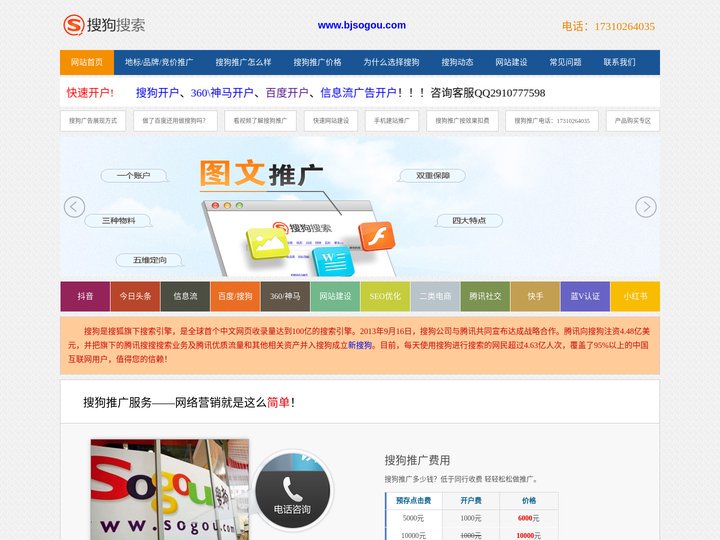Click 做了百度还用做搜狗吗? button
This screenshot has width=720, height=540.
(175, 121)
